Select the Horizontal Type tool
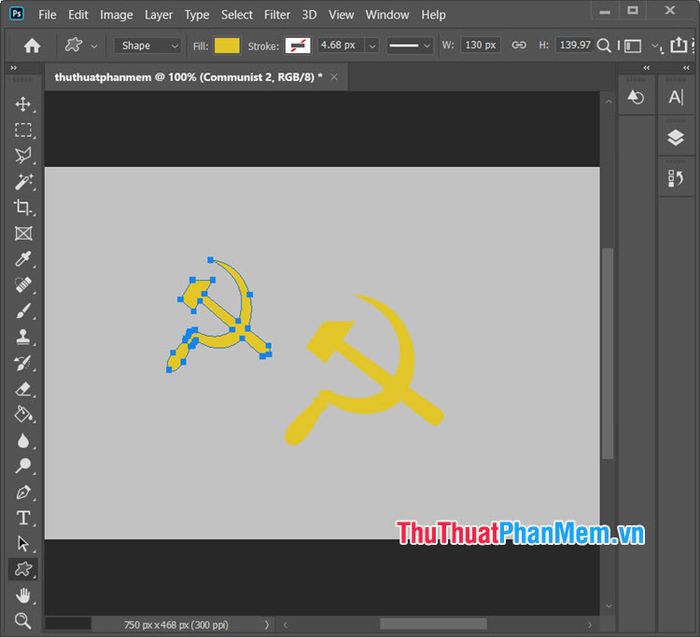The image size is (700, 637). [23, 518]
